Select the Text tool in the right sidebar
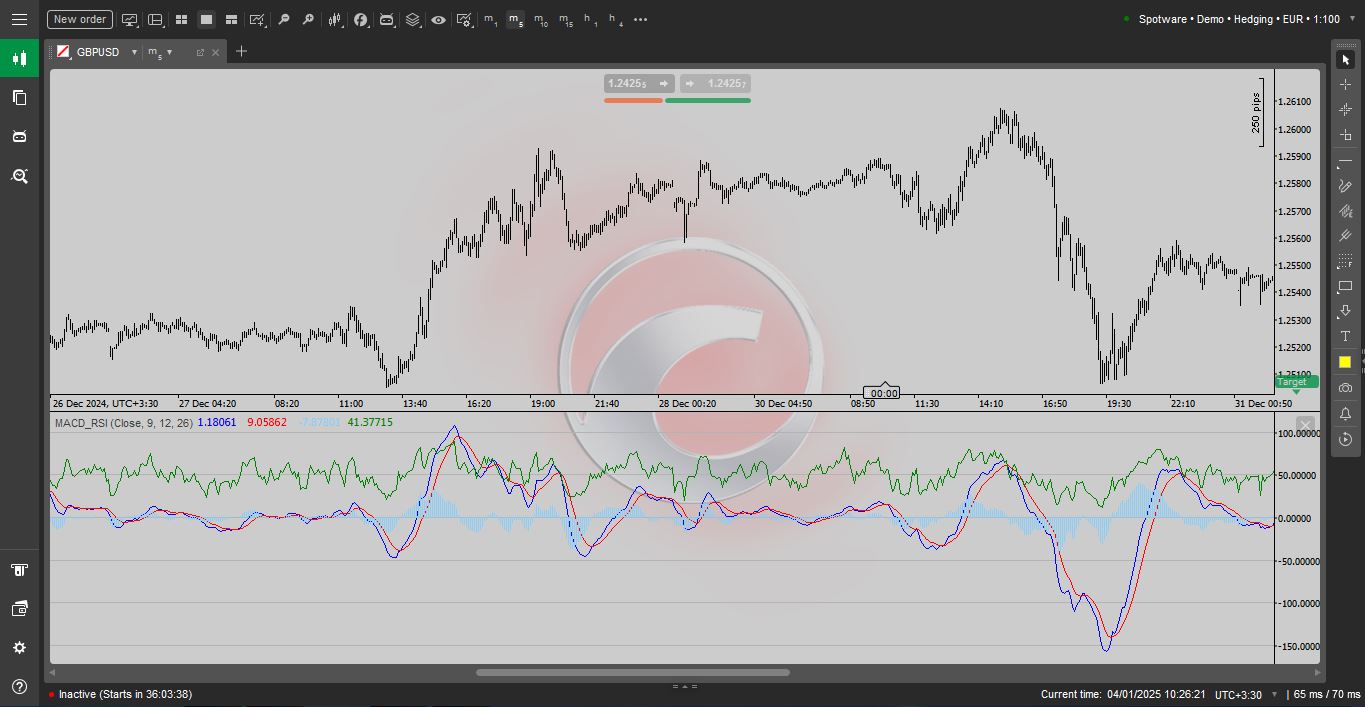This screenshot has height=707, width=1365. click(1345, 336)
